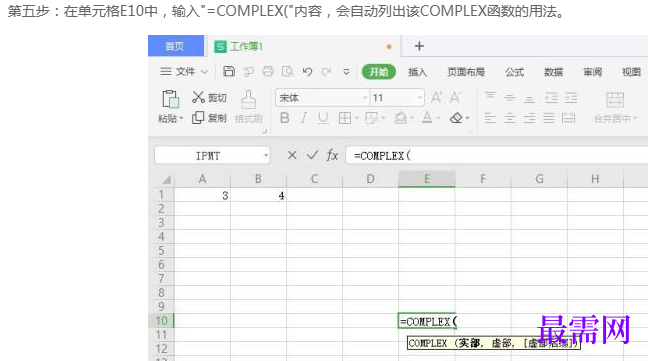Cut selection with 剪切
The image size is (649, 361).
click(x=209, y=98)
